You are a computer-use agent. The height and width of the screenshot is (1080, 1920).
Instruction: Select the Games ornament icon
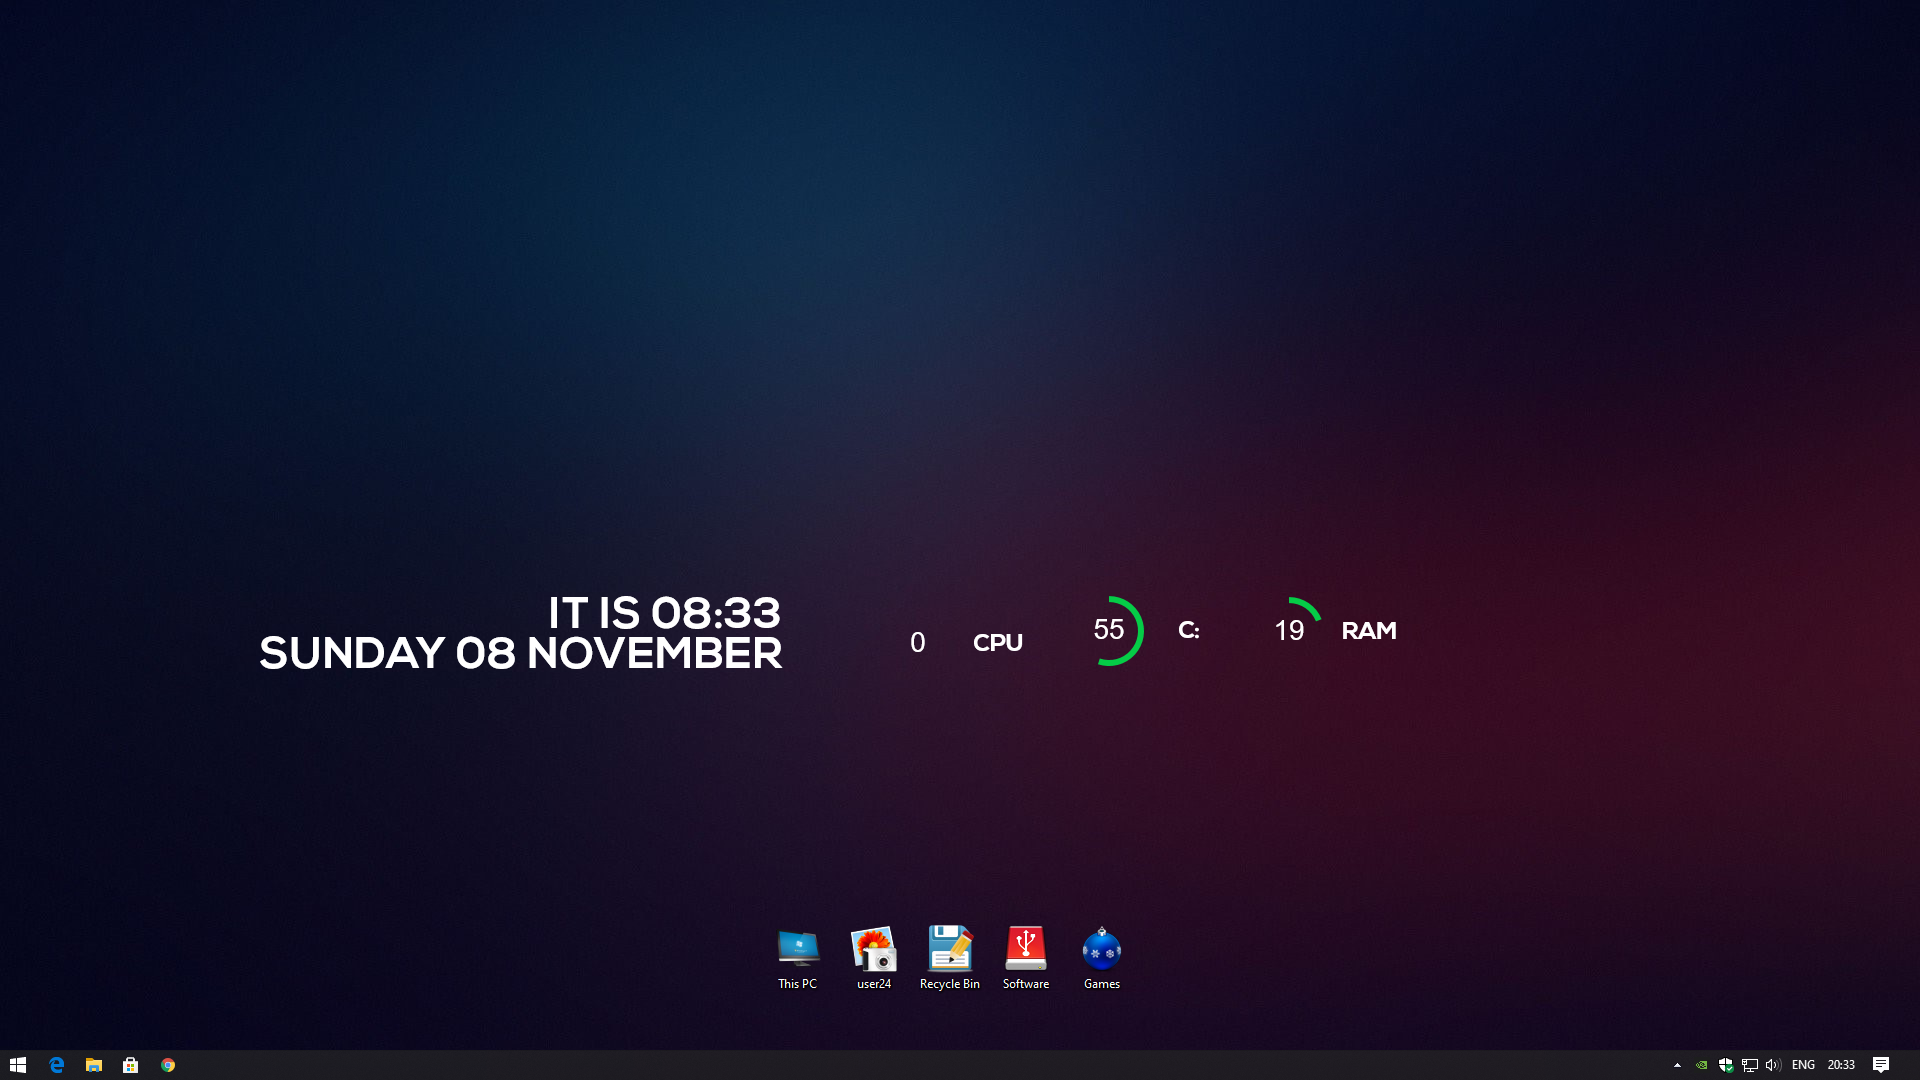coord(1101,957)
